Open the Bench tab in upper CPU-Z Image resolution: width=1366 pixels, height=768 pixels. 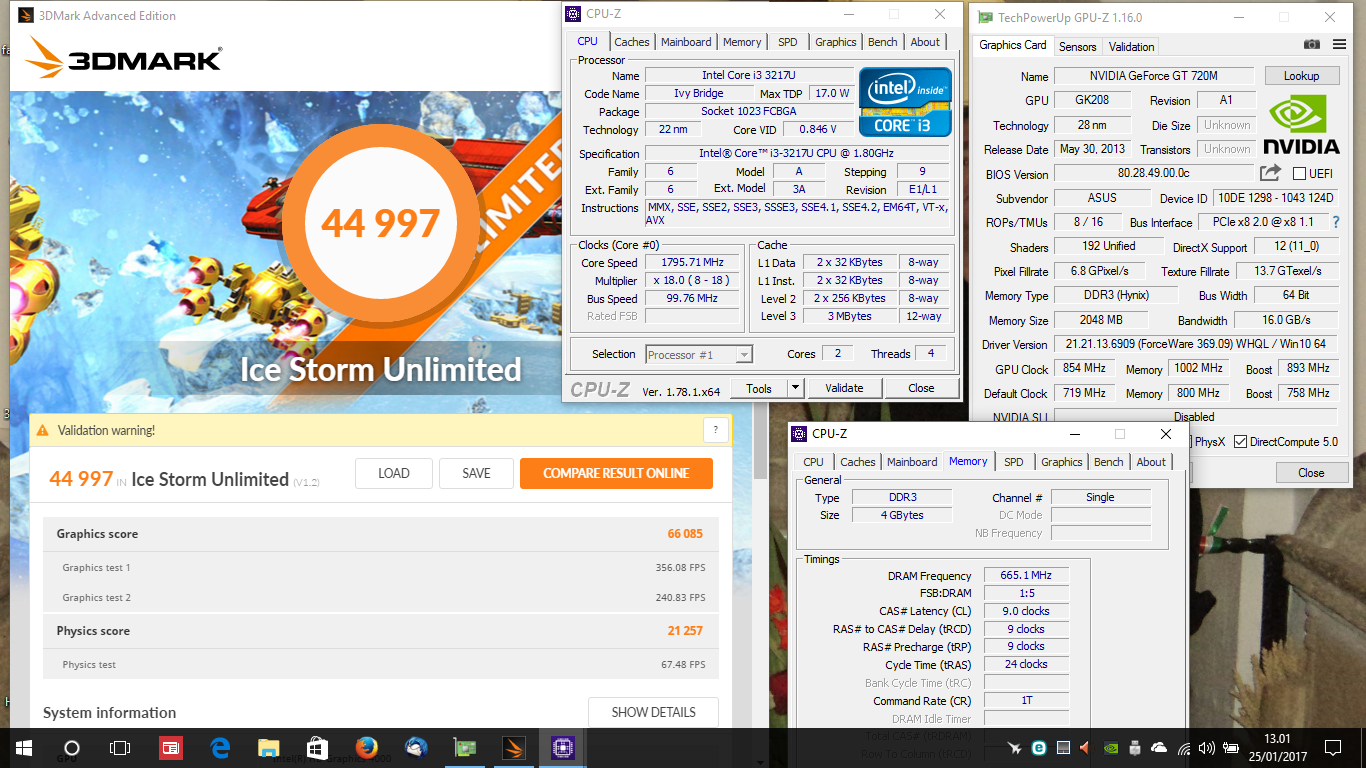882,42
